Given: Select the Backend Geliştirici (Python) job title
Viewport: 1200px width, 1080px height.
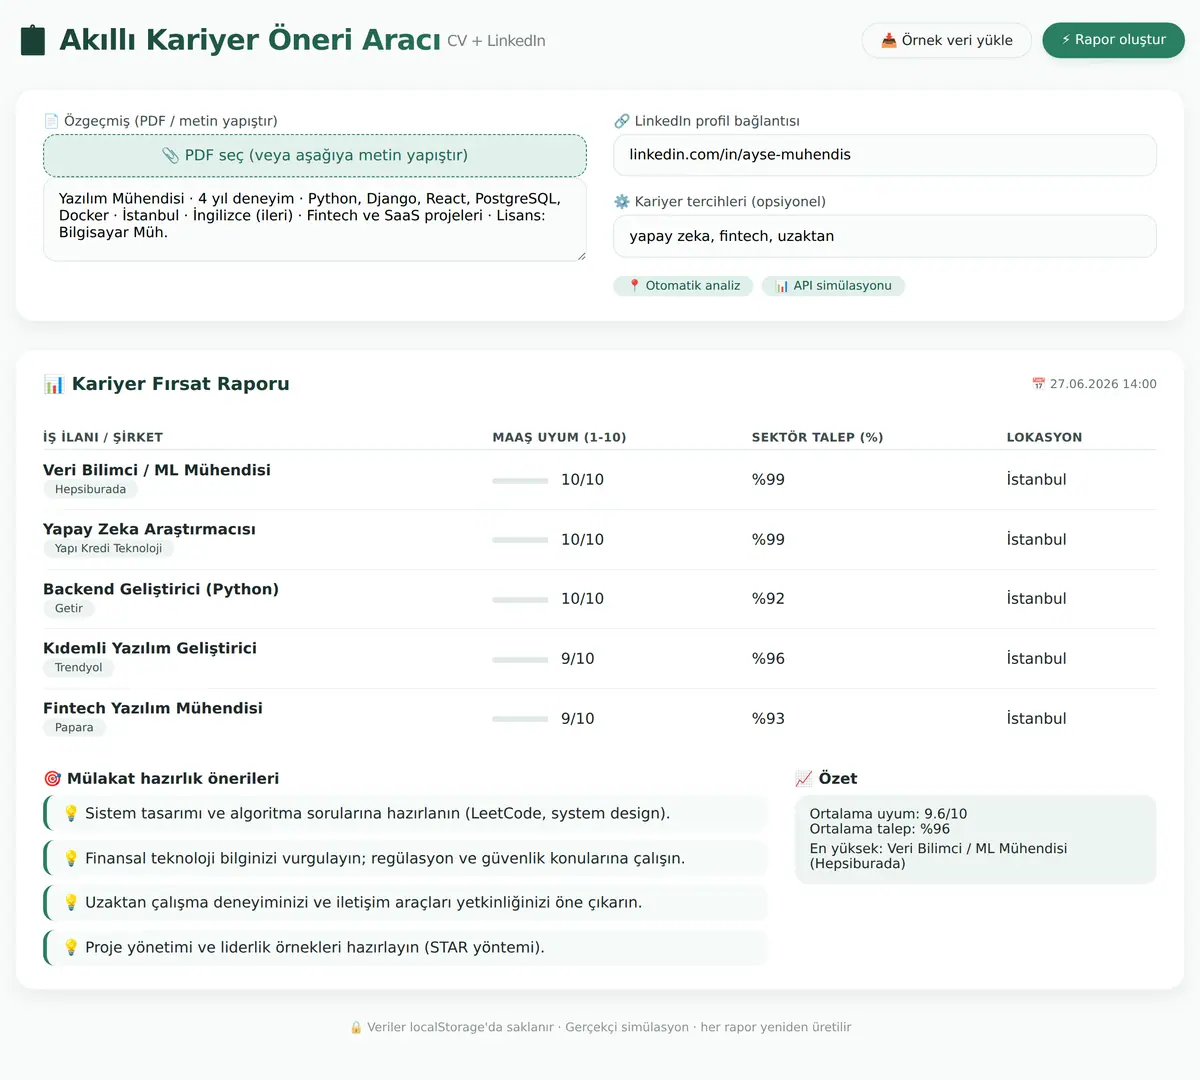Looking at the screenshot, I should coord(161,589).
